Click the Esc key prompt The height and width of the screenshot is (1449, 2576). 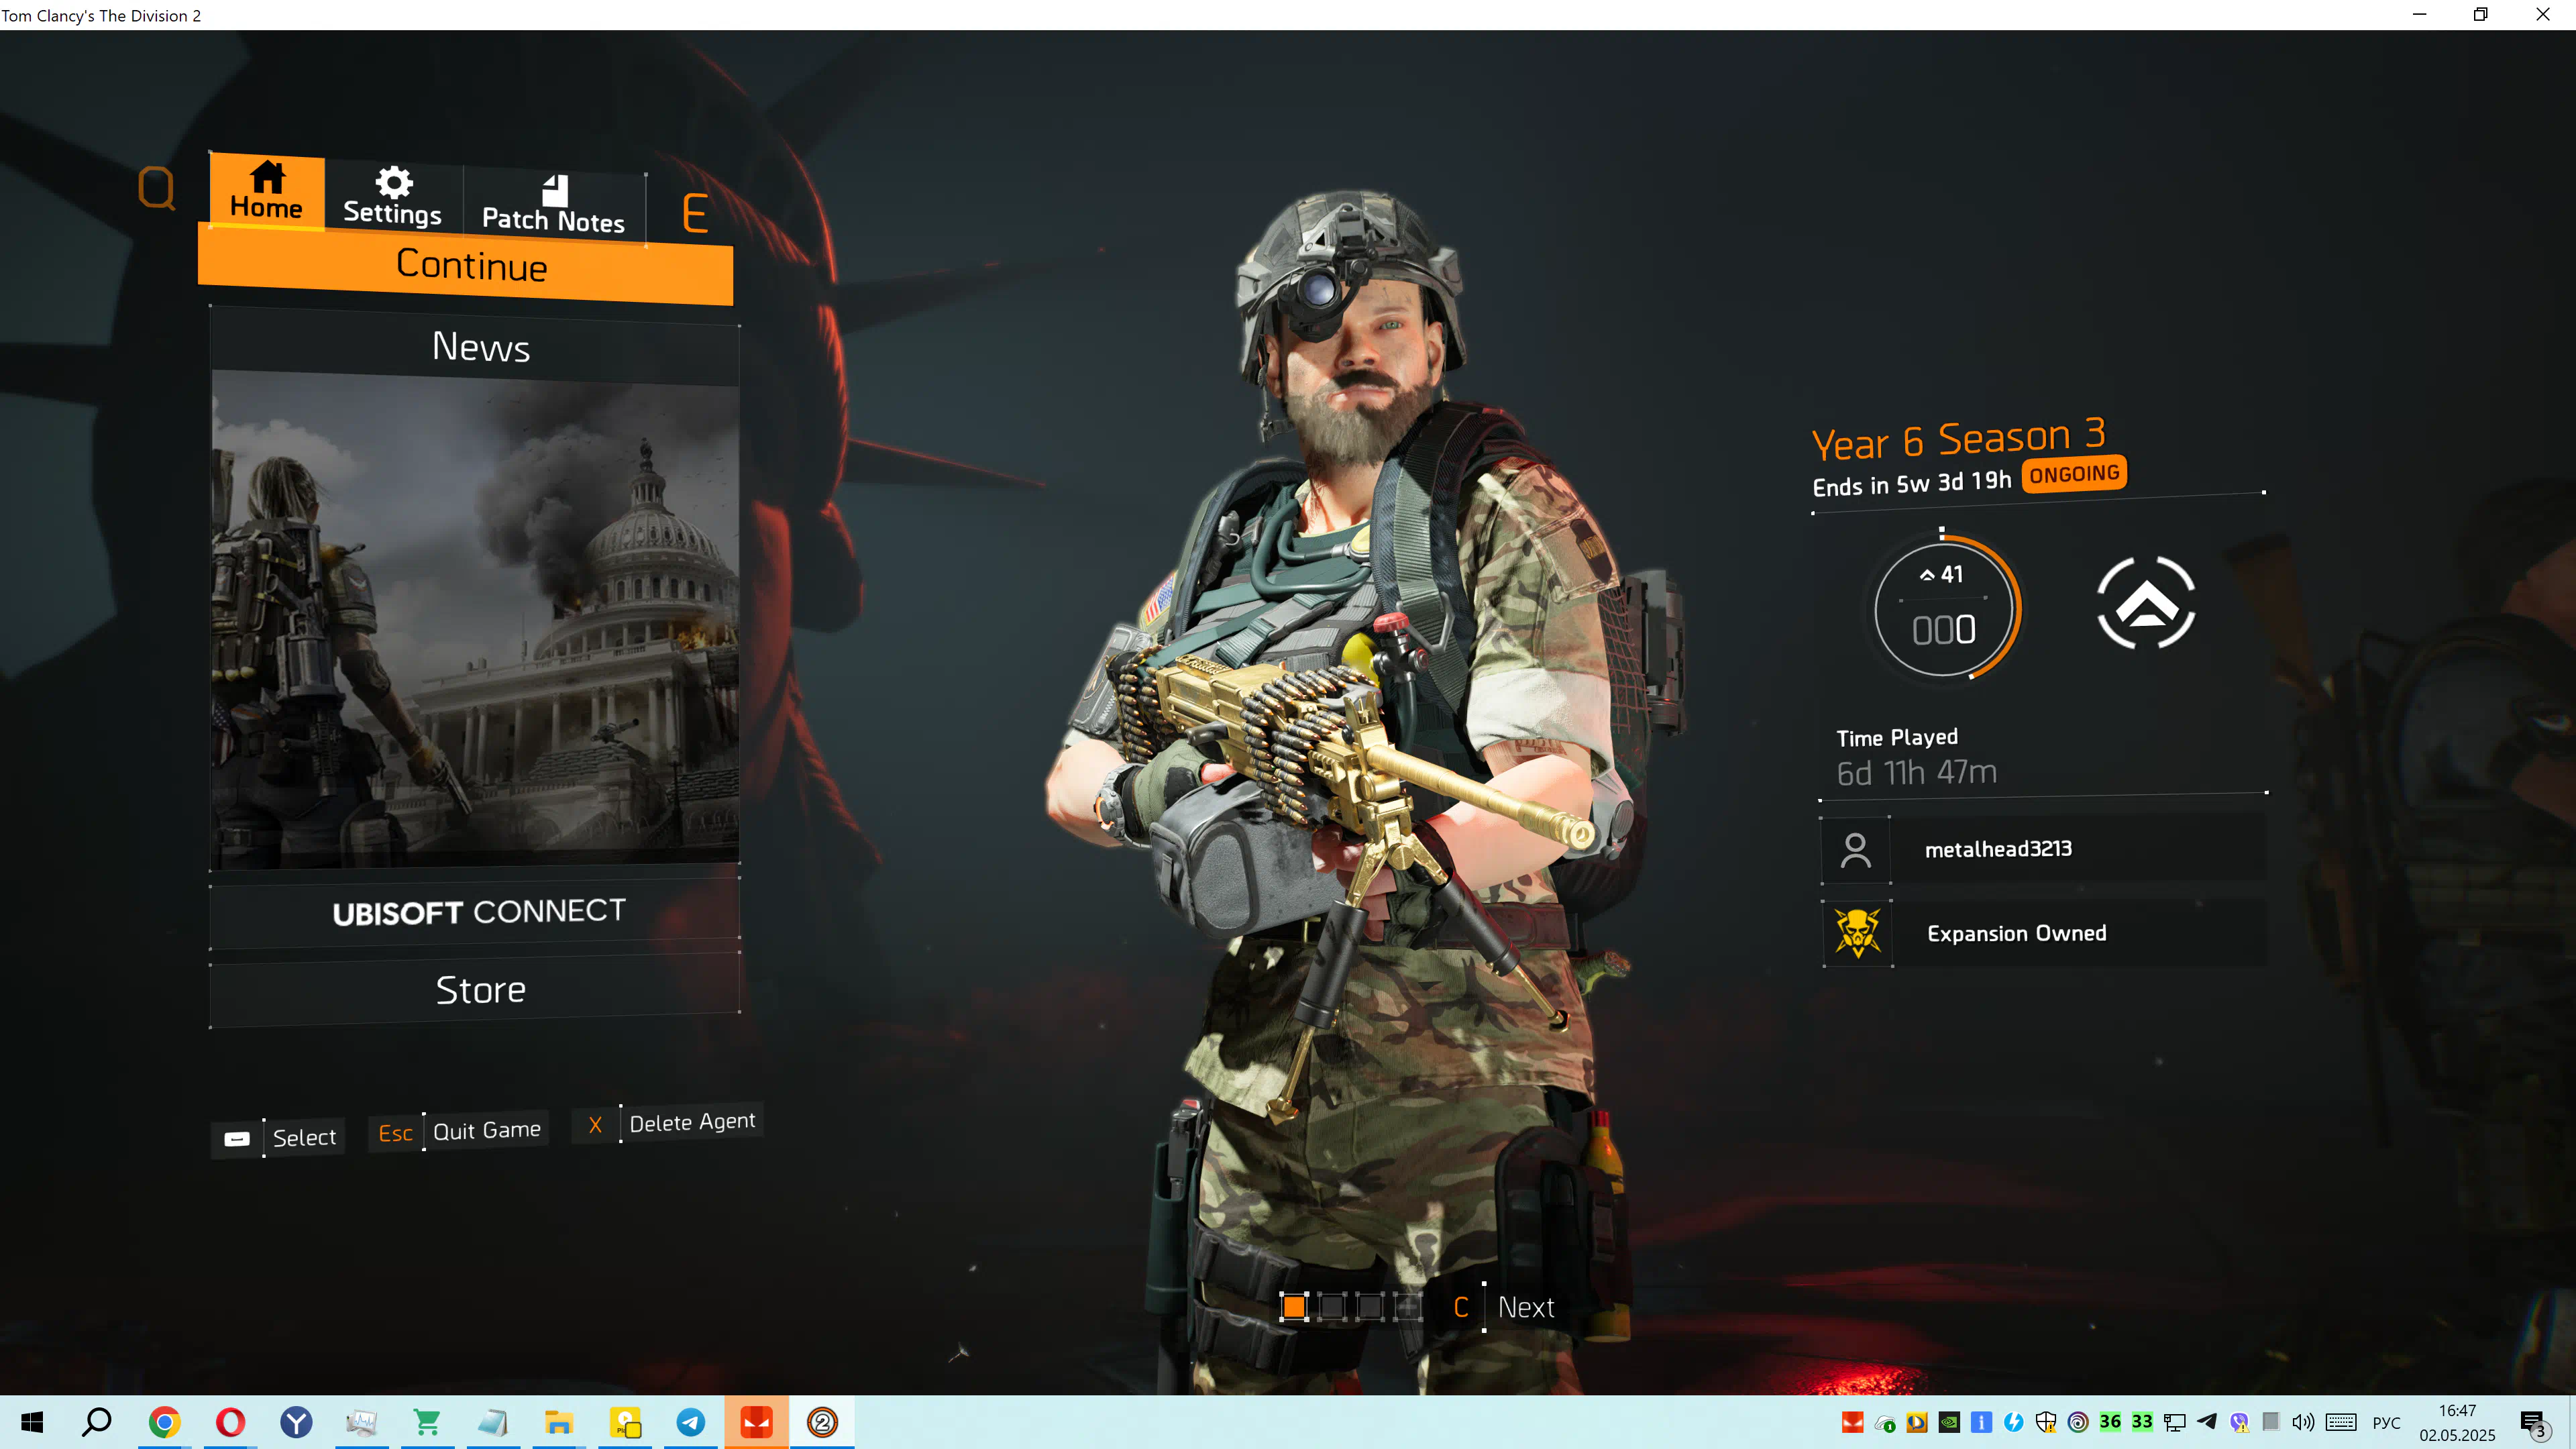pos(395,1133)
